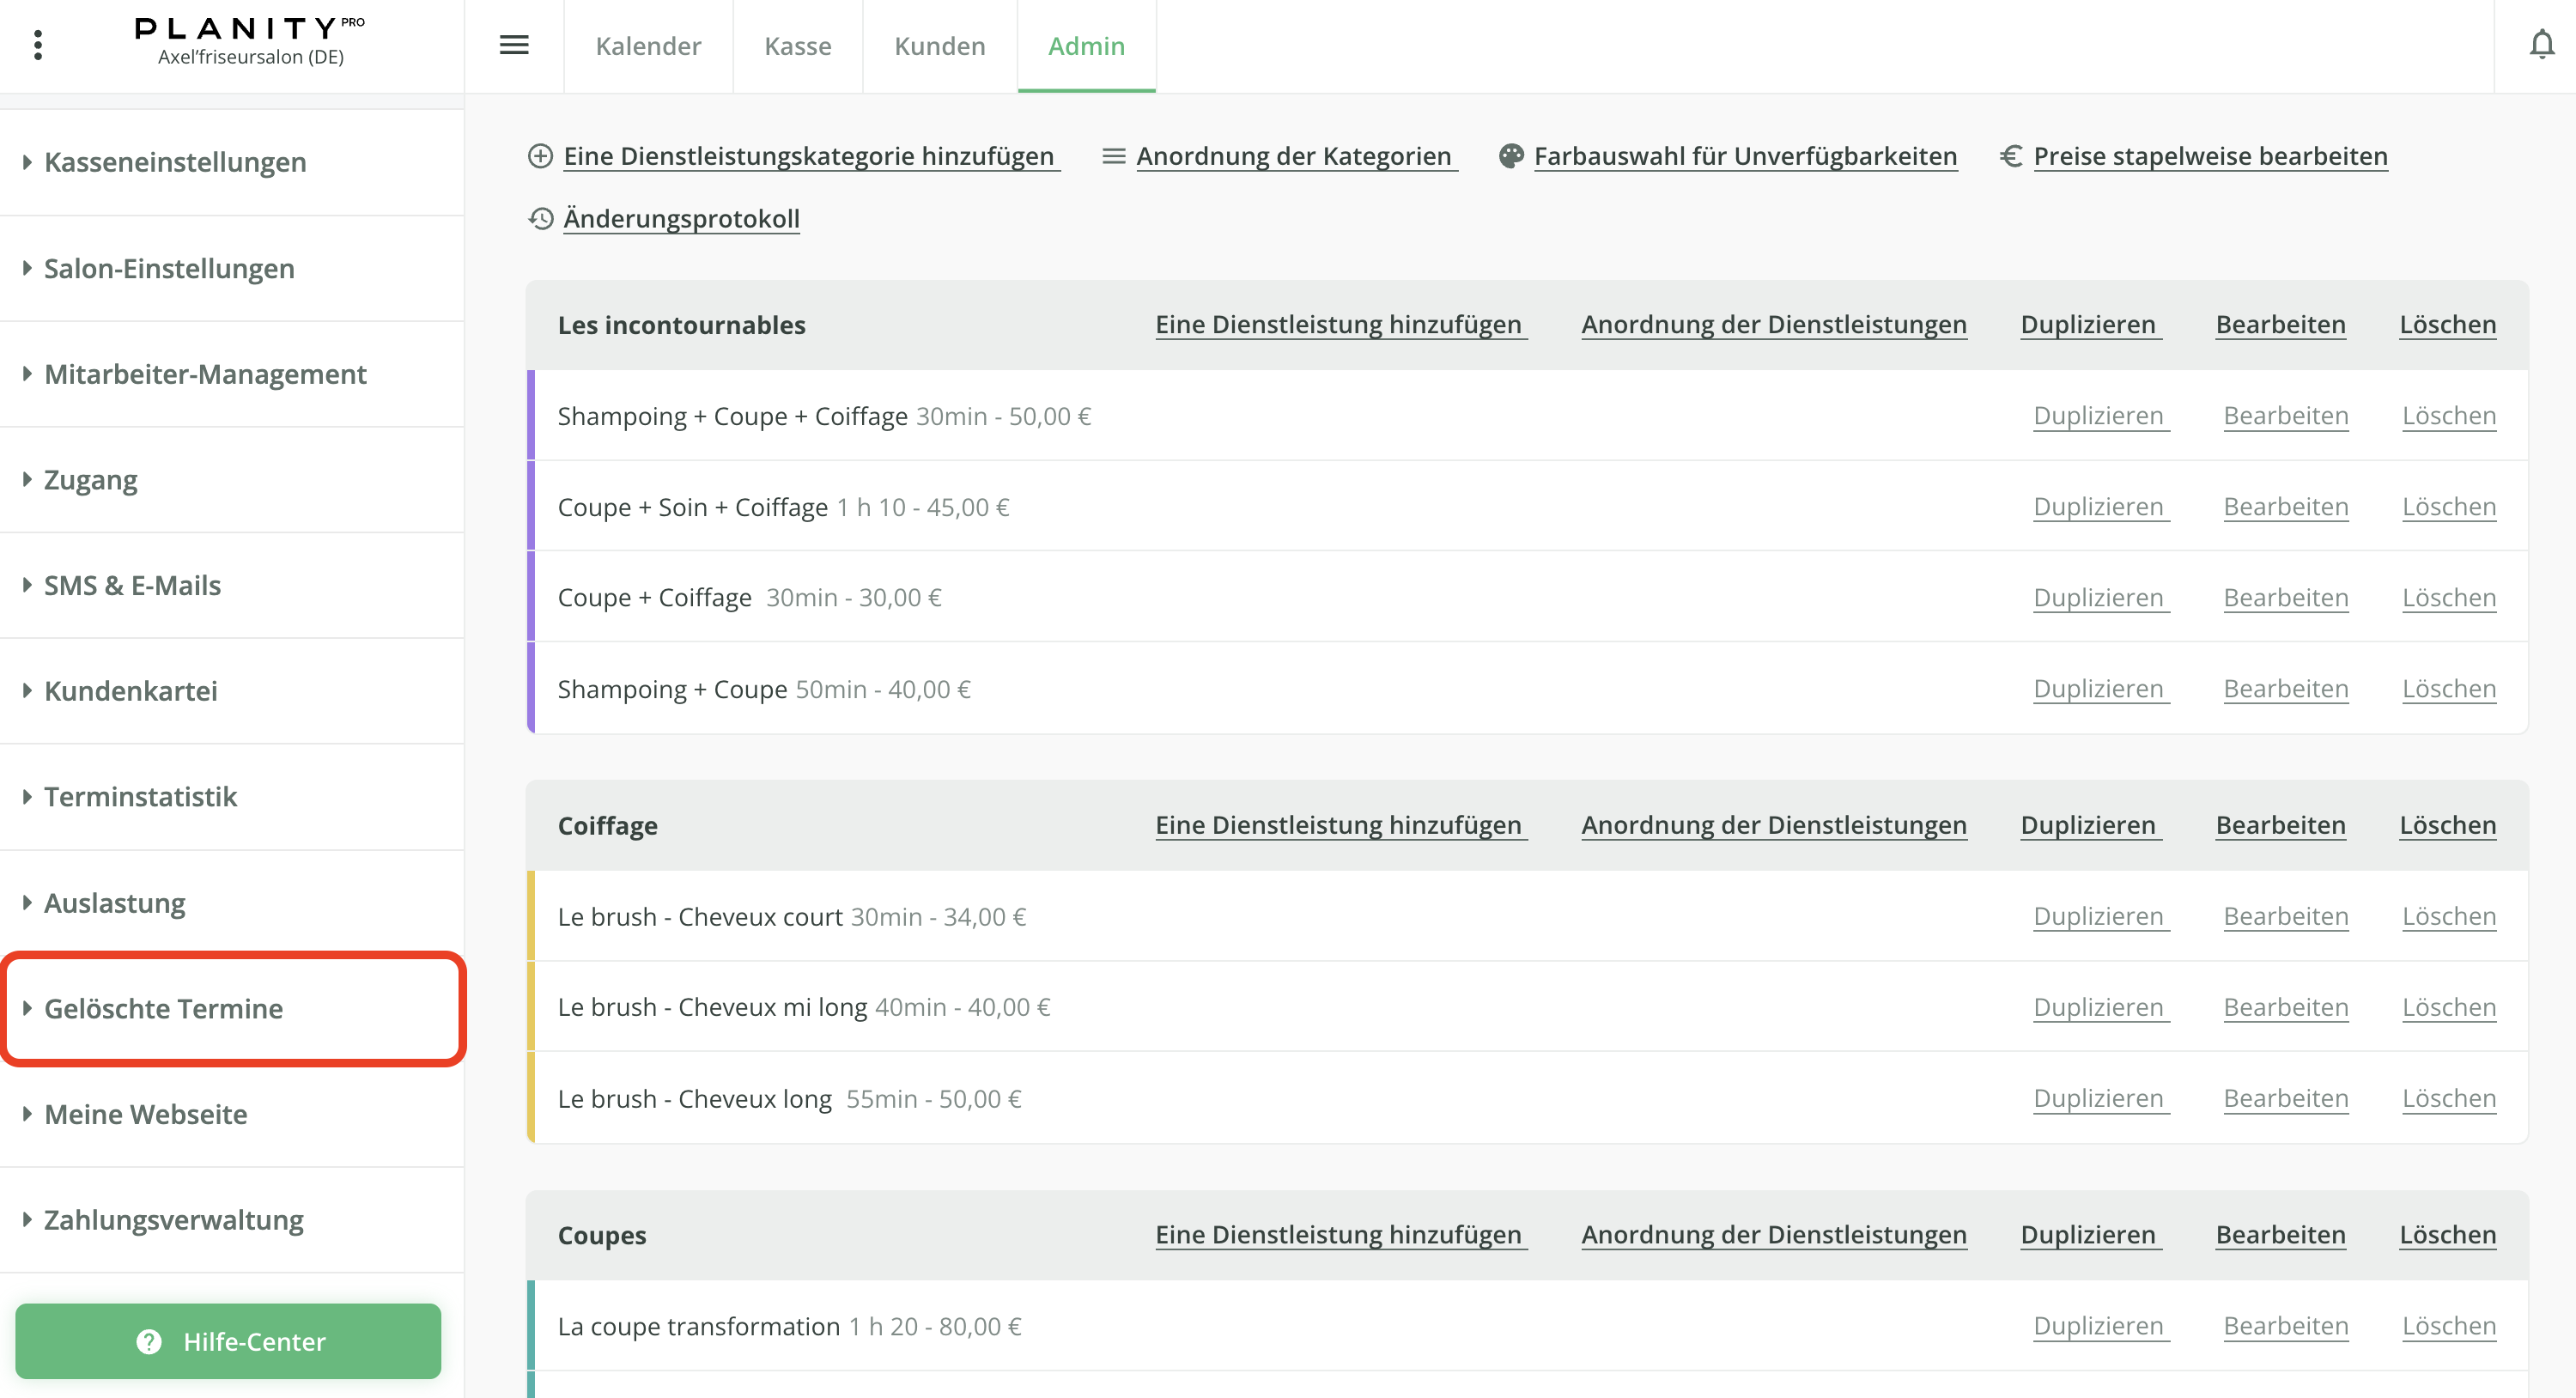
Task: Open the notifications bell
Action: [2541, 45]
